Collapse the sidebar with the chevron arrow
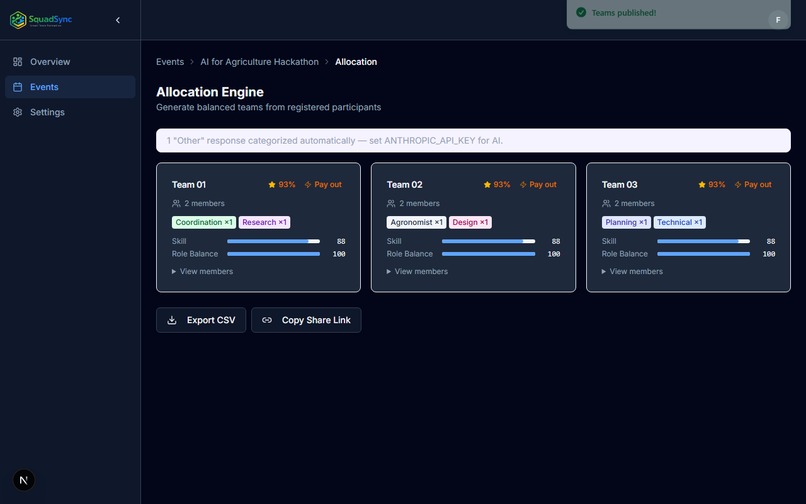 (118, 20)
